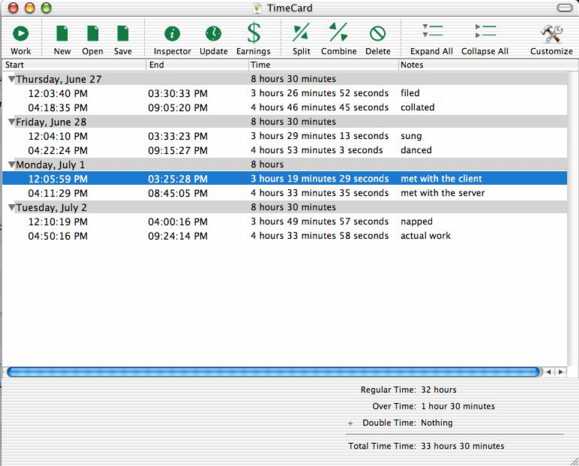Click end time 09:05:20 PM
The width and height of the screenshot is (579, 466).
pos(178,108)
